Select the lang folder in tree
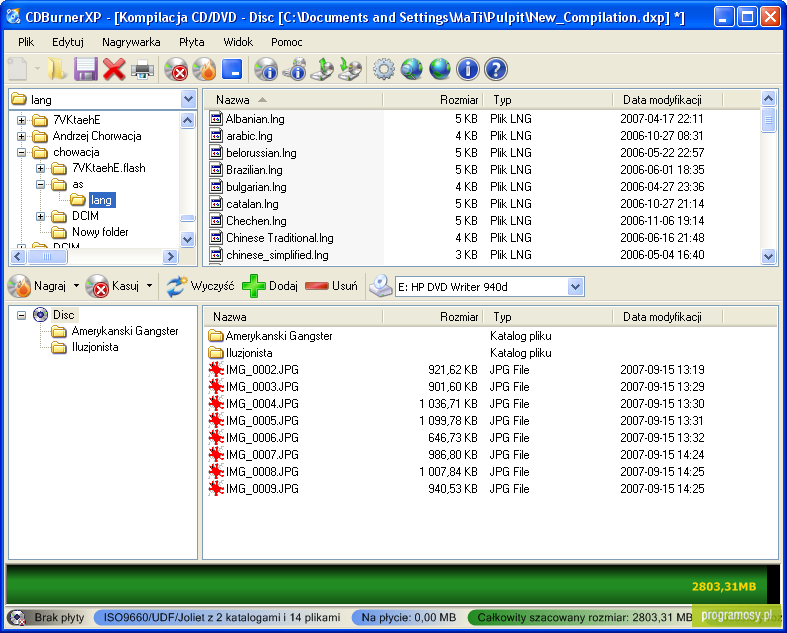 [102, 200]
